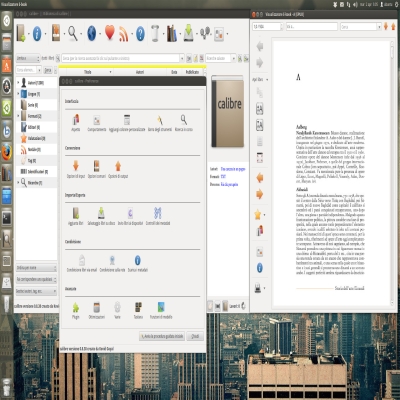This screenshot has width=400, height=400.
Task: Expand the Formati tree node
Action: tap(18, 116)
